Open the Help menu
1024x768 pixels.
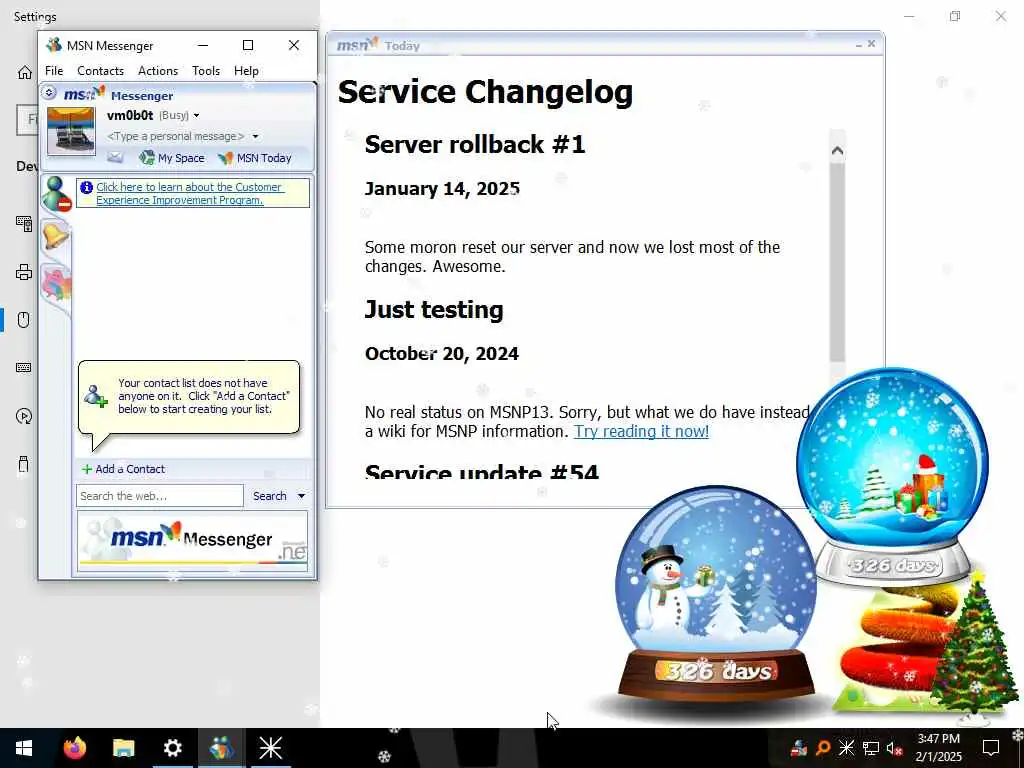coord(246,71)
